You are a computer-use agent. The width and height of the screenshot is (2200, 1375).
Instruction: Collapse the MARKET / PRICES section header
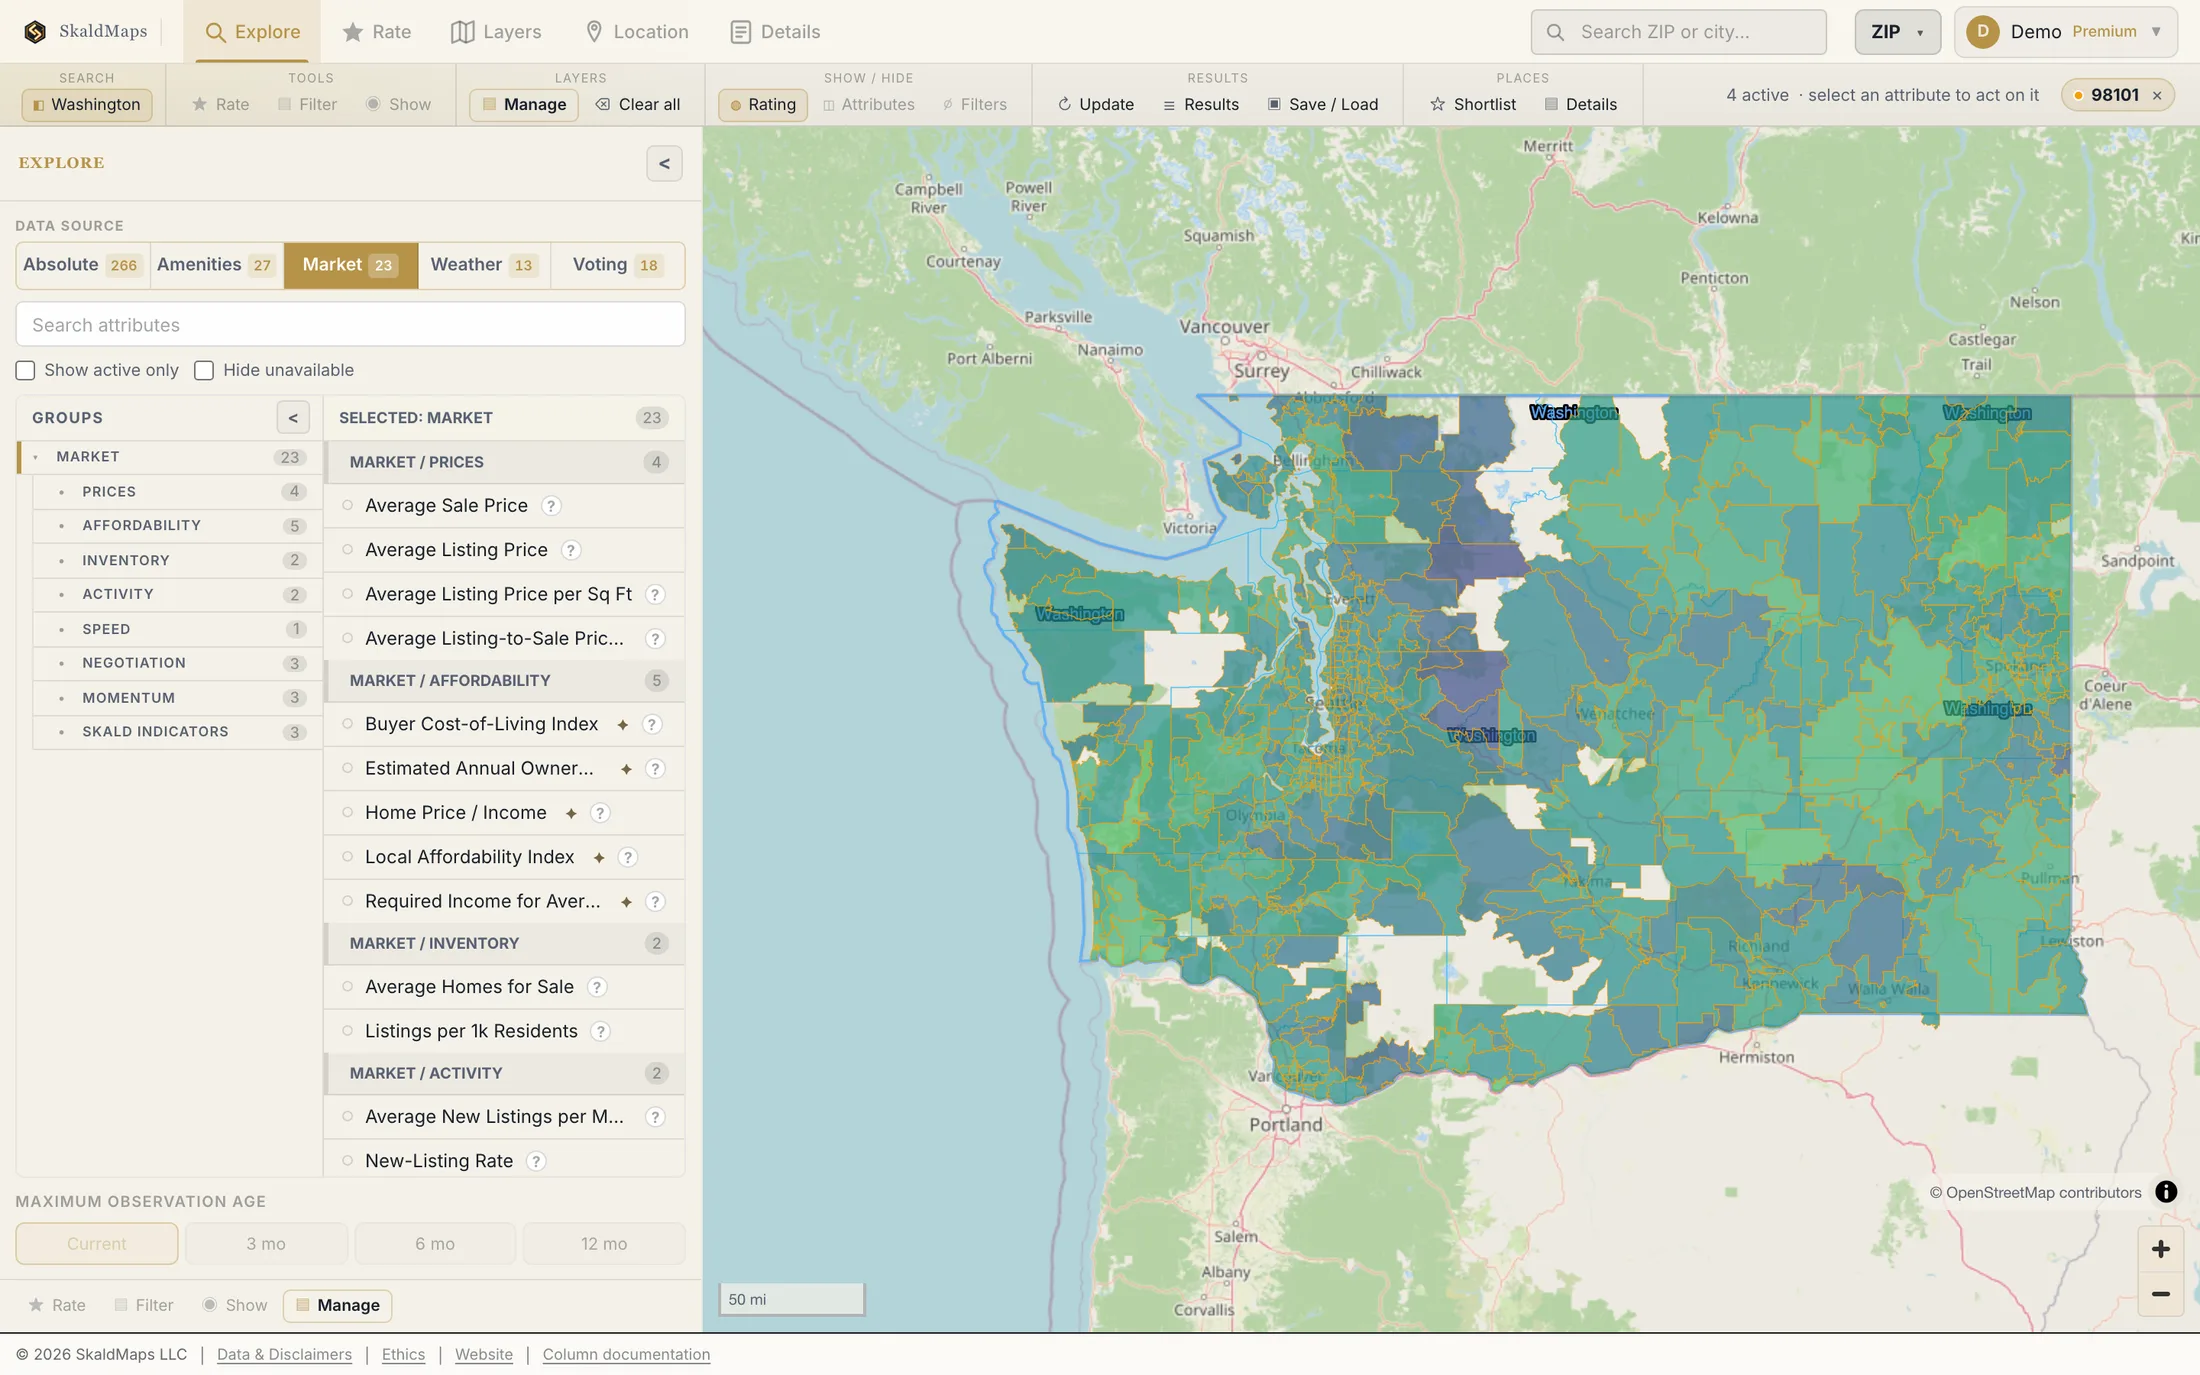(x=505, y=462)
